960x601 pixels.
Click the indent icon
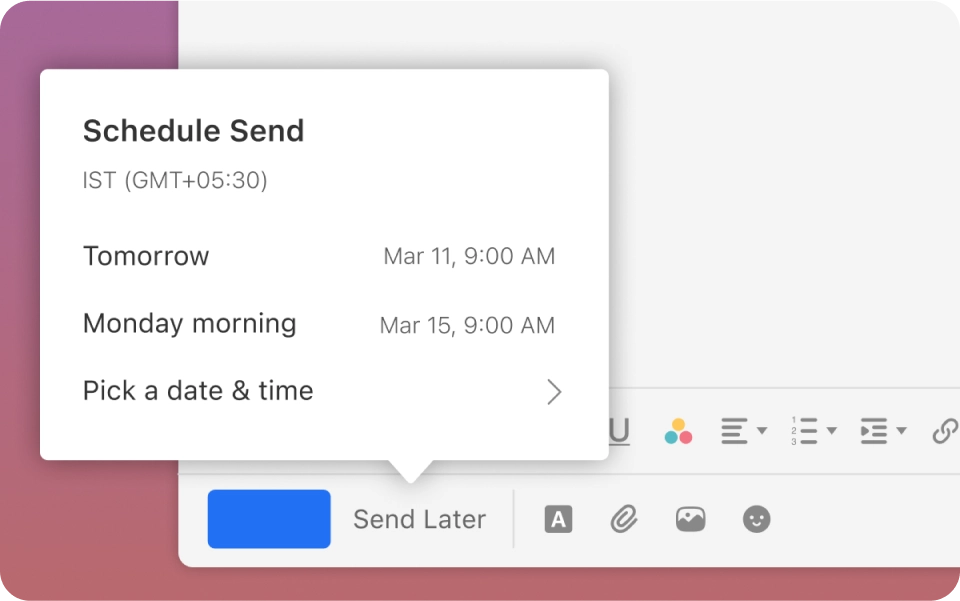[873, 431]
